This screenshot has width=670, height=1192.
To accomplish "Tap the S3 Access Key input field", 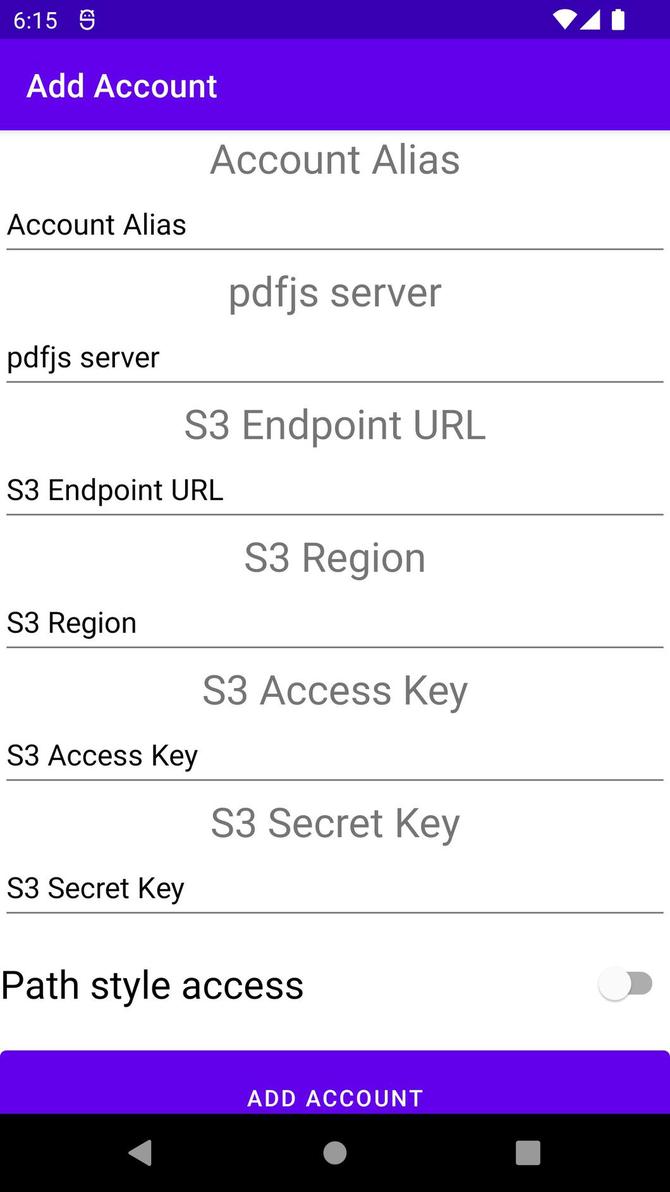I will 335,755.
